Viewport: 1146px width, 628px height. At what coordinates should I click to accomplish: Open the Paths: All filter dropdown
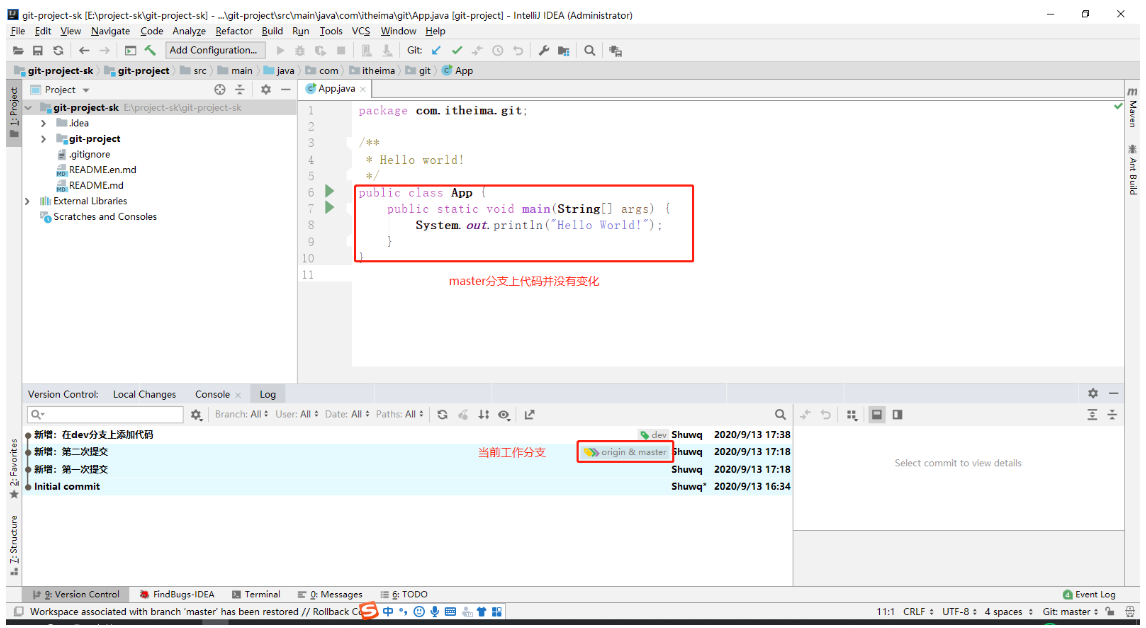click(x=399, y=415)
